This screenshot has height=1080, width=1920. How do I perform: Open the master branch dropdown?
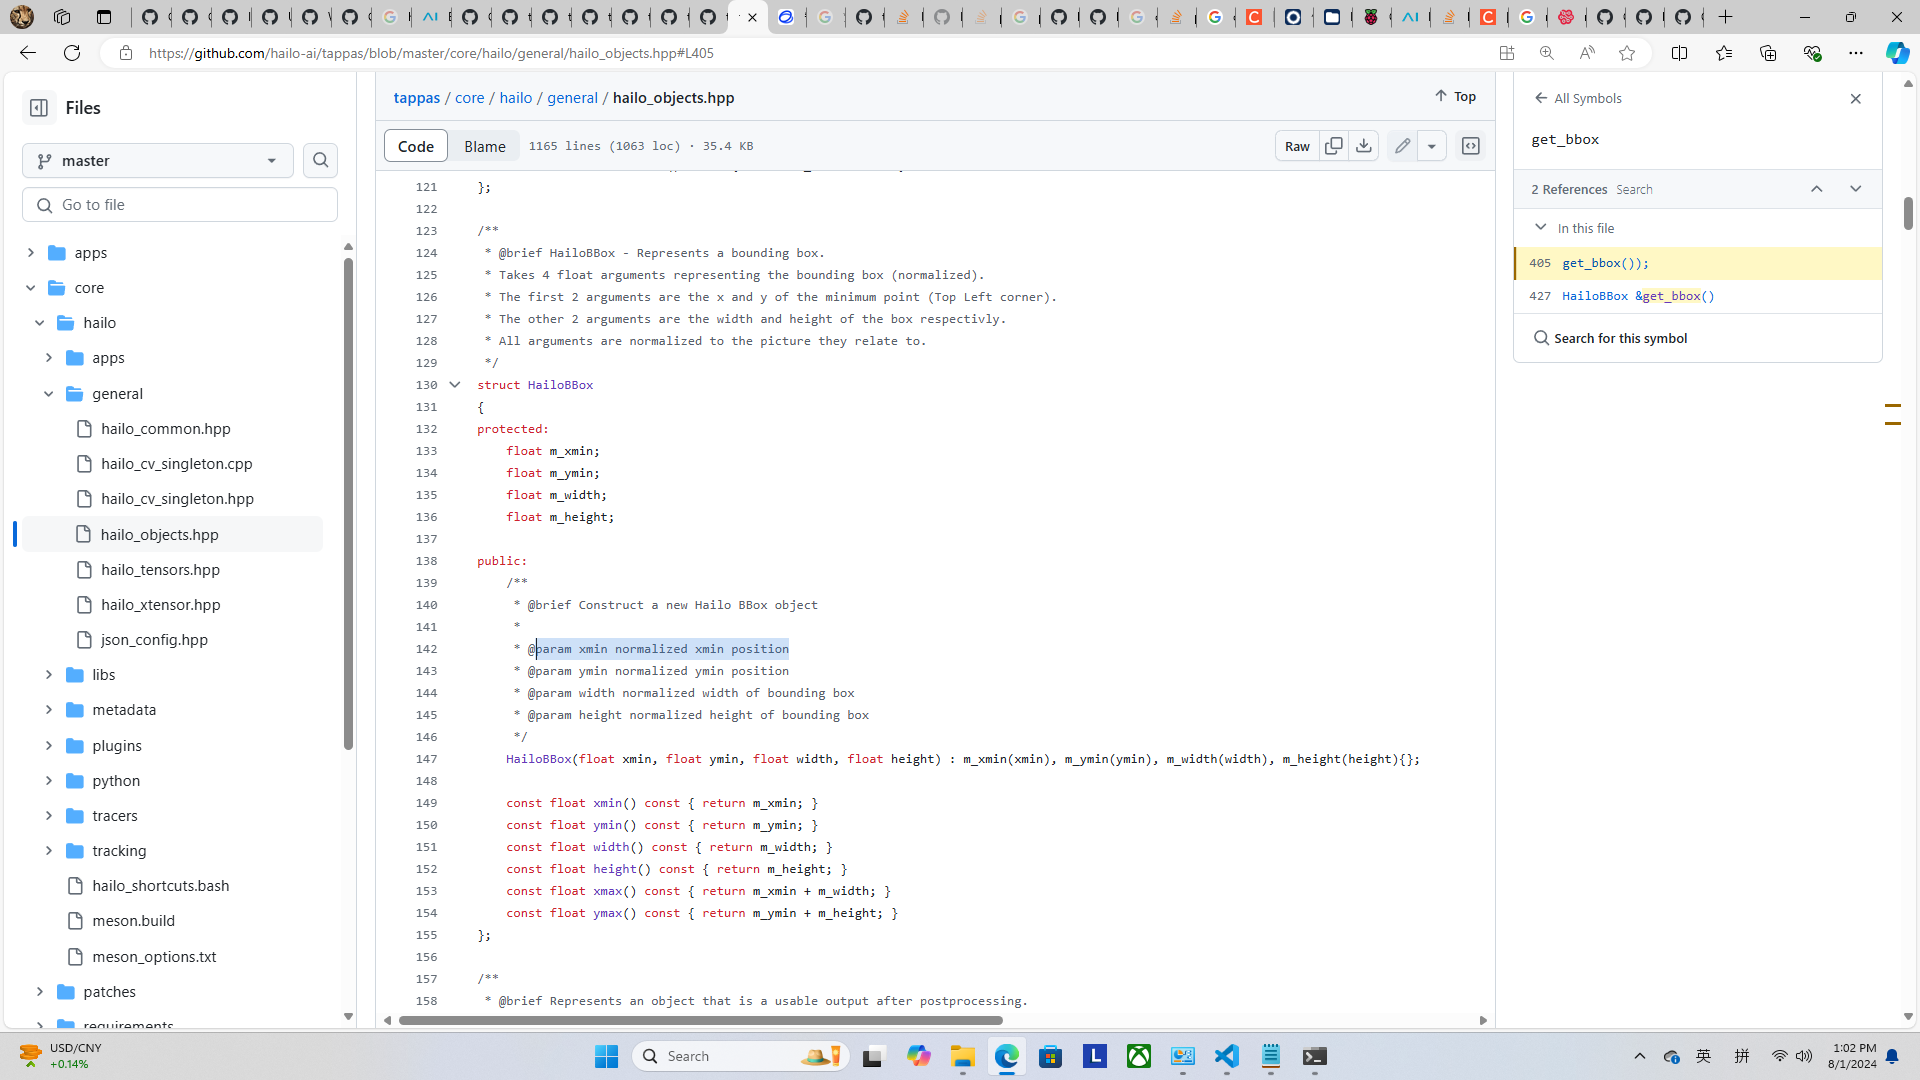pos(158,160)
